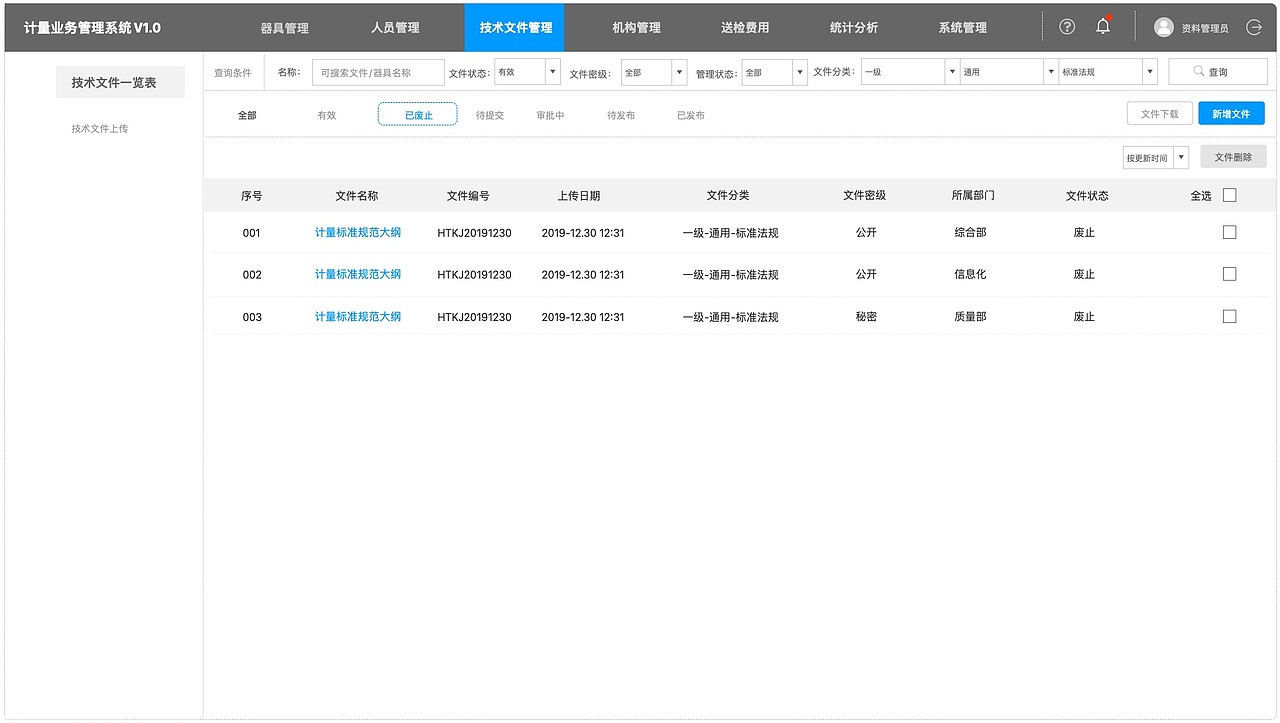This screenshot has height=723, width=1280.
Task: Expand the 标准法规 category dropdown
Action: coord(1108,72)
